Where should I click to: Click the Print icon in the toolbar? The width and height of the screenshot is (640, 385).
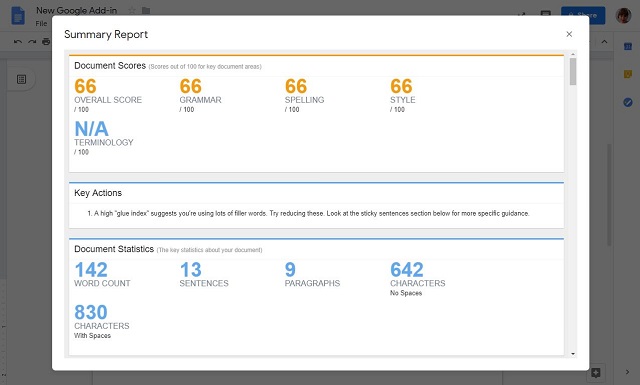[x=46, y=42]
